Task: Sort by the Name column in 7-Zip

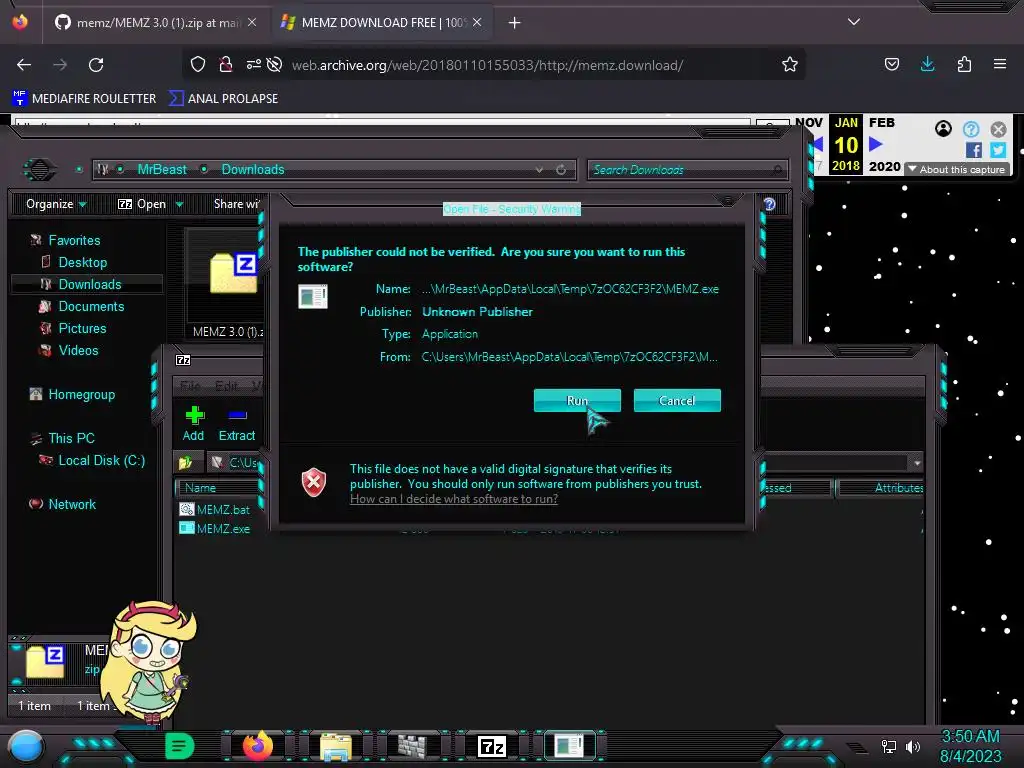Action: tap(219, 488)
